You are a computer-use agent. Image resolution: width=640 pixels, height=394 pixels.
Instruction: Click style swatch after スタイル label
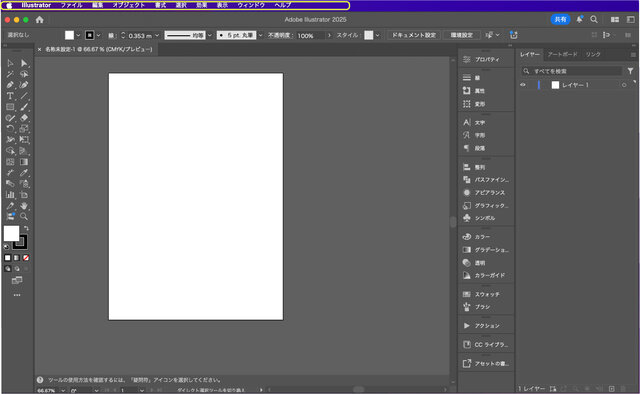click(369, 36)
